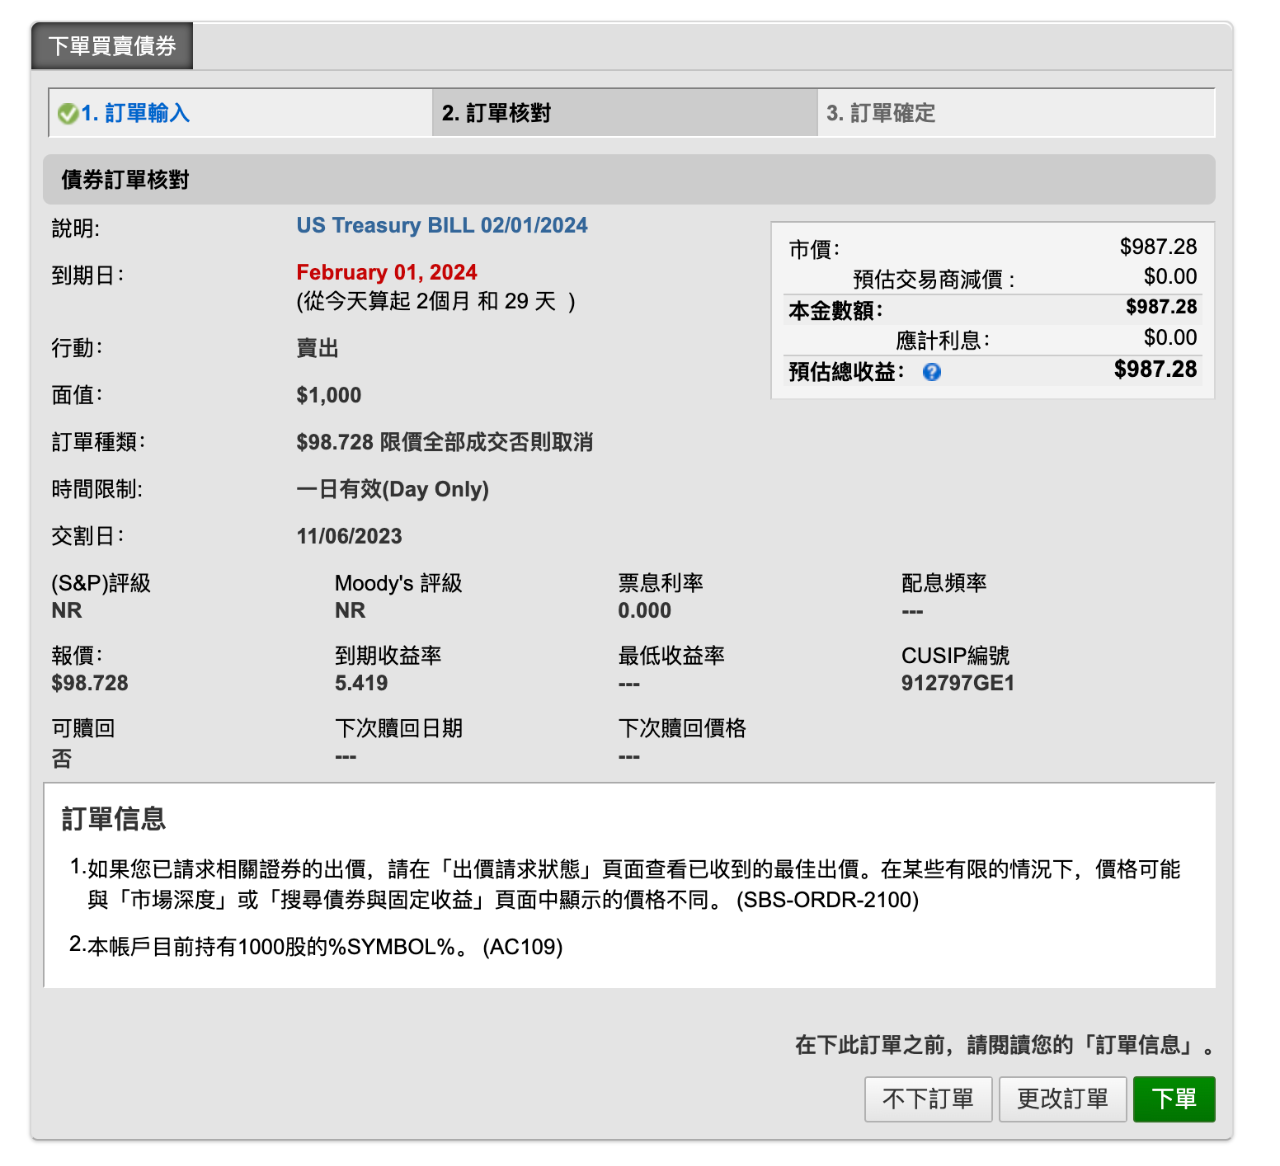Click the 到期收益率 value 5.419
The width and height of the screenshot is (1280, 1166).
pos(362,682)
